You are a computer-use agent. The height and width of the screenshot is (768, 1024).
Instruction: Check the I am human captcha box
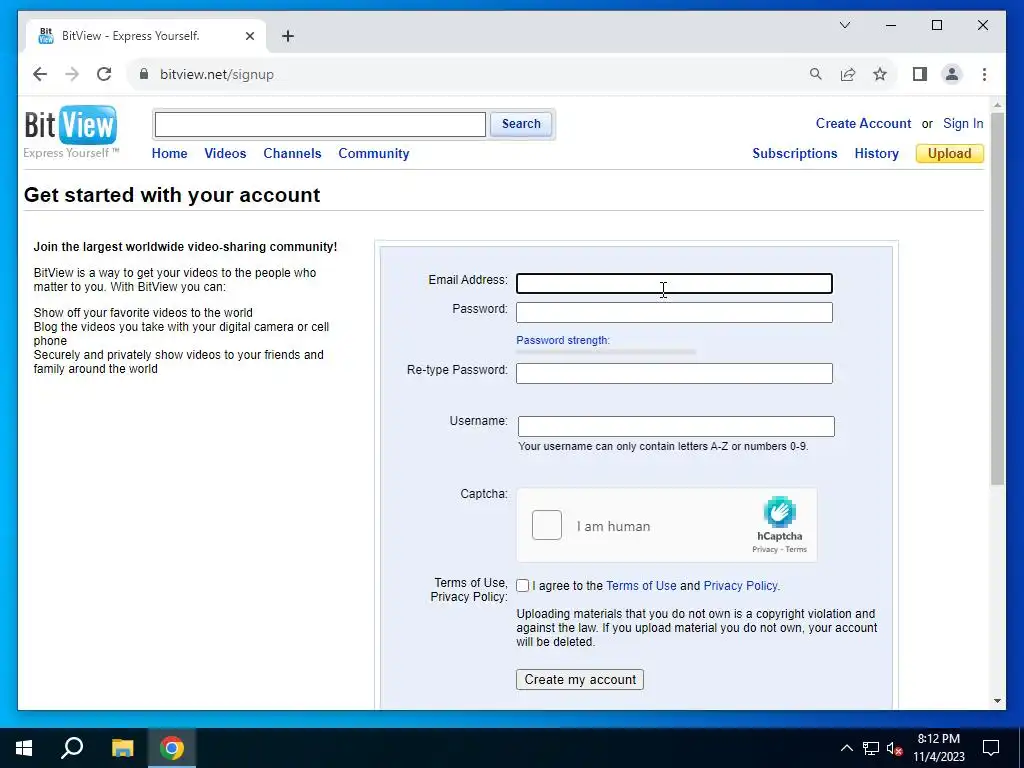coord(547,525)
